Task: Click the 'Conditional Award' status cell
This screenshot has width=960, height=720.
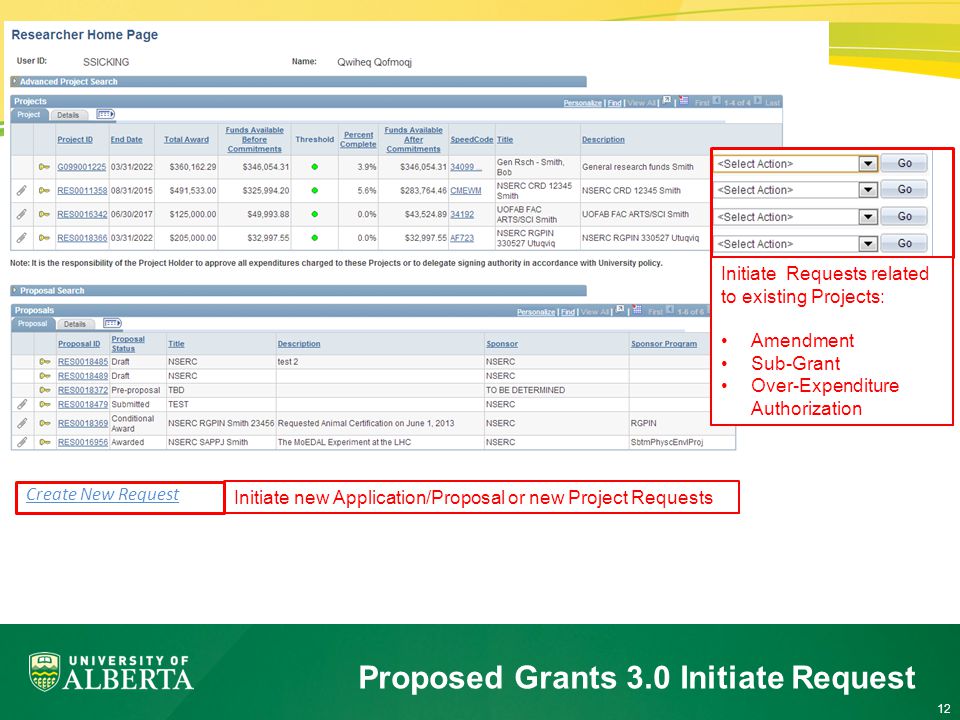Action: pos(132,423)
